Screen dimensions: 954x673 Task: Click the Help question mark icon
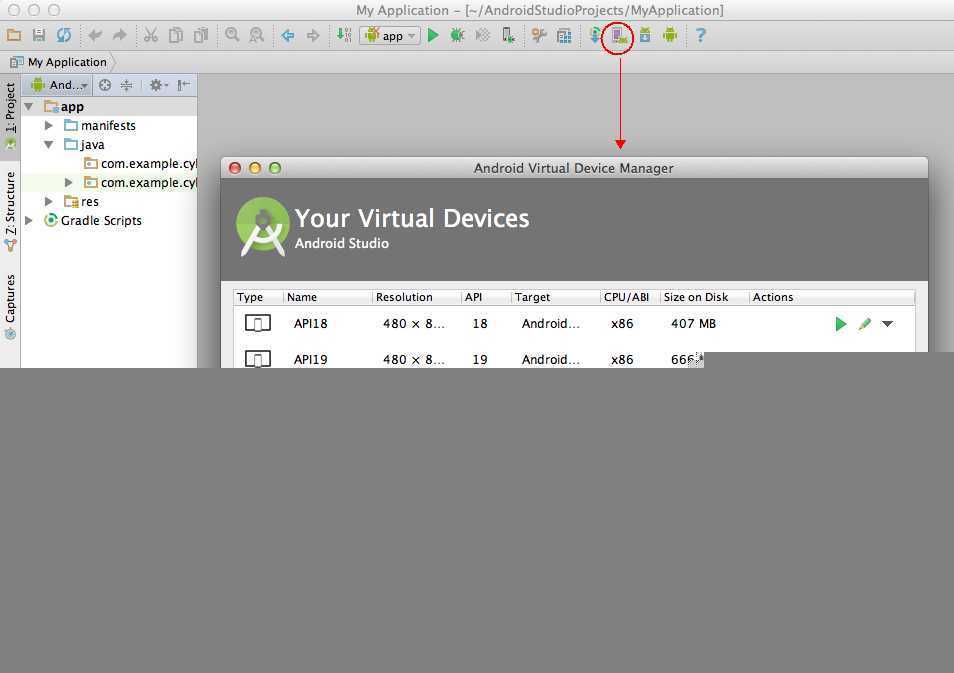click(700, 35)
